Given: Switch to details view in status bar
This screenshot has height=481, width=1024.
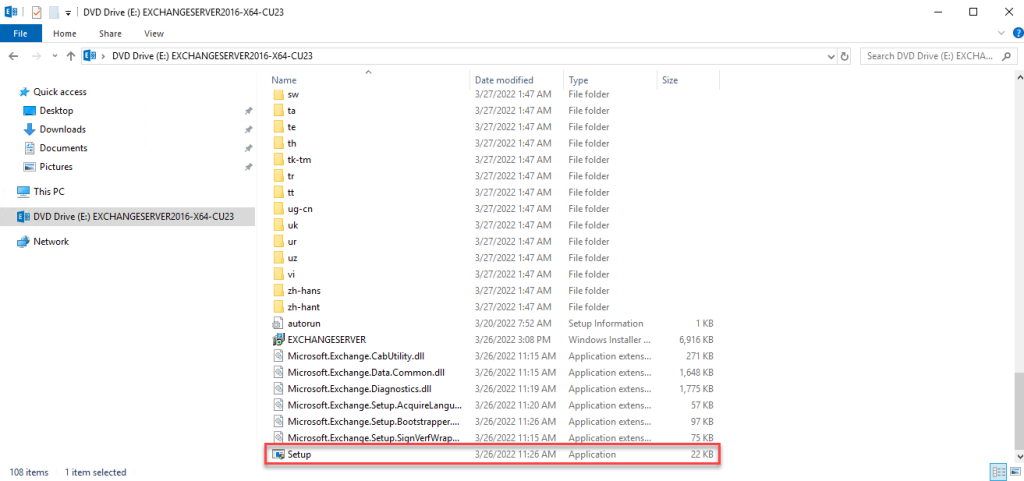Looking at the screenshot, I should click(996, 471).
